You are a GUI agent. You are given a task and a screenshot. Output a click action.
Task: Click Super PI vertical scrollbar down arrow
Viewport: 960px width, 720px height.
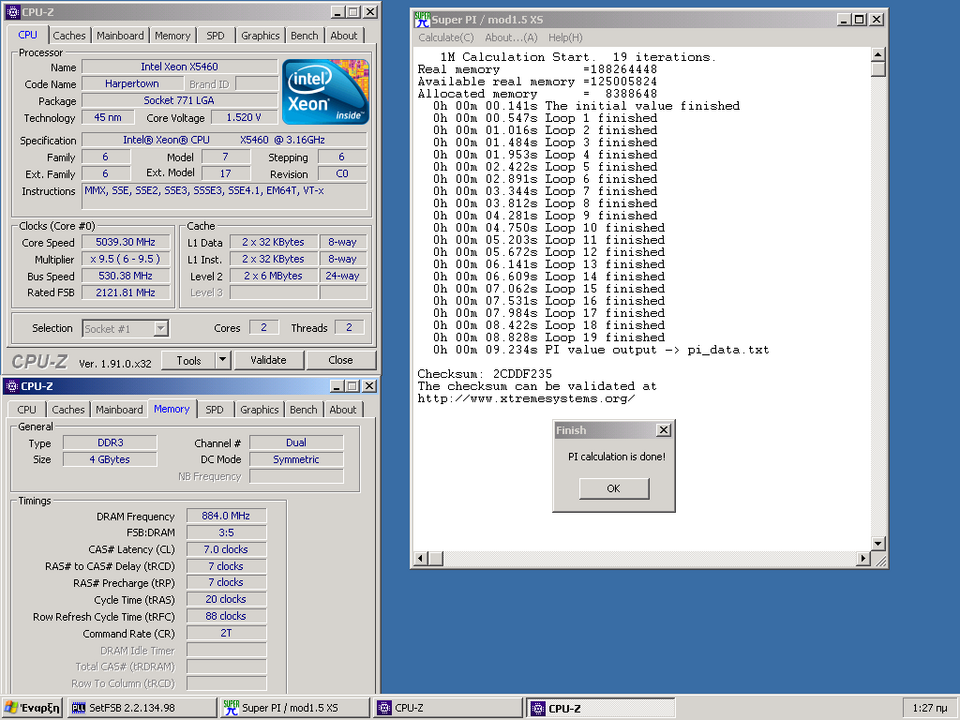pyautogui.click(x=878, y=544)
